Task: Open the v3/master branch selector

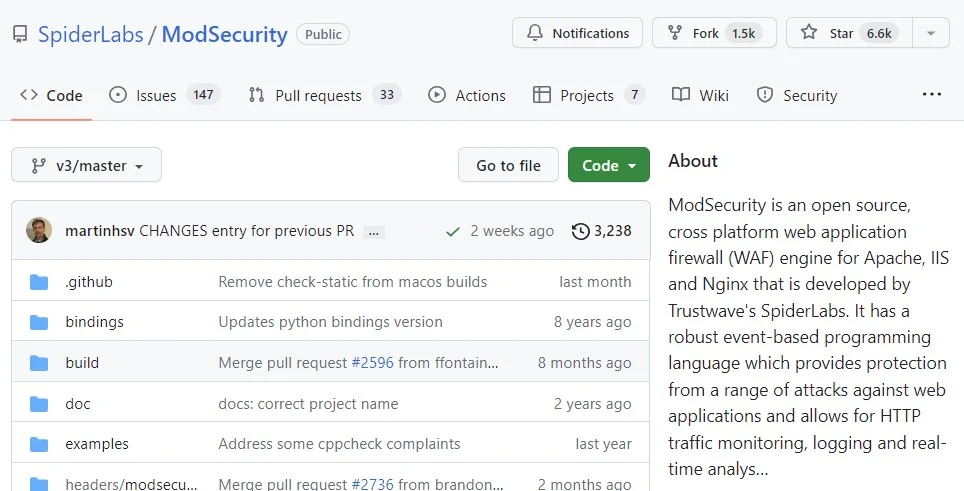Action: coord(87,165)
